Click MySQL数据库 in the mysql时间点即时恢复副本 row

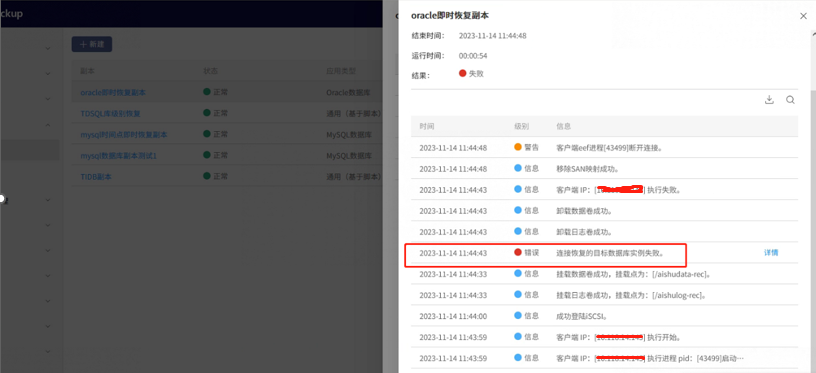tap(349, 135)
